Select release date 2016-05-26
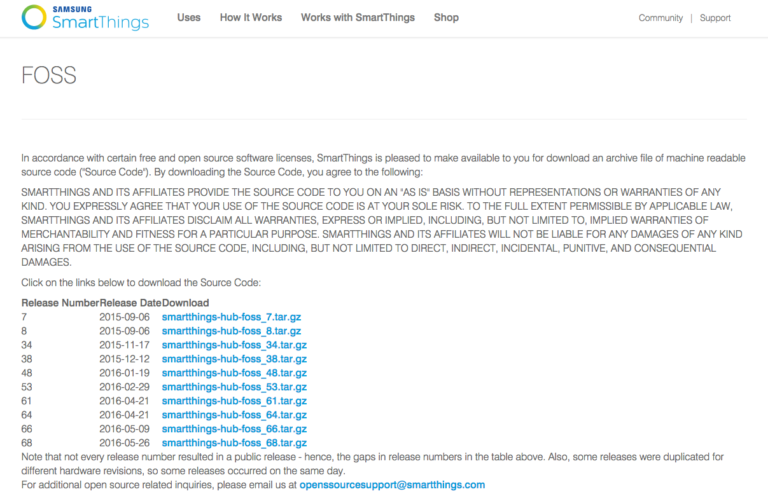 coord(124,443)
